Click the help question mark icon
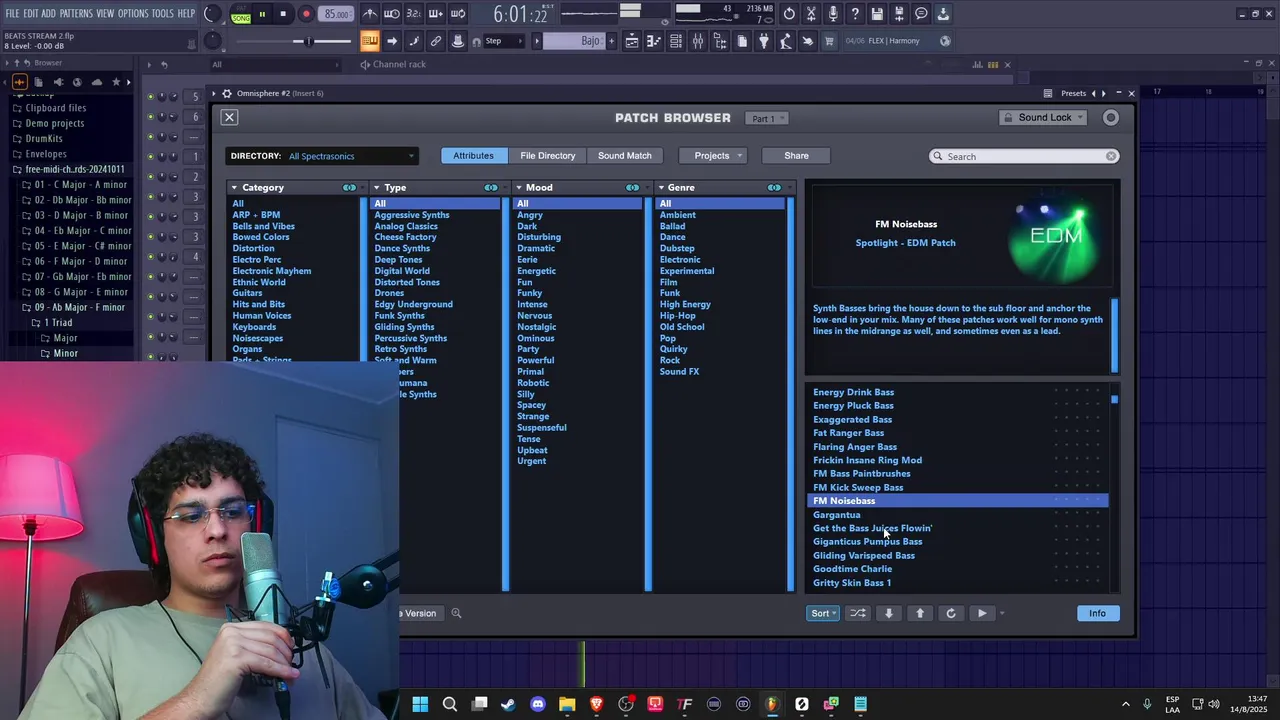The image size is (1280, 720). (855, 14)
